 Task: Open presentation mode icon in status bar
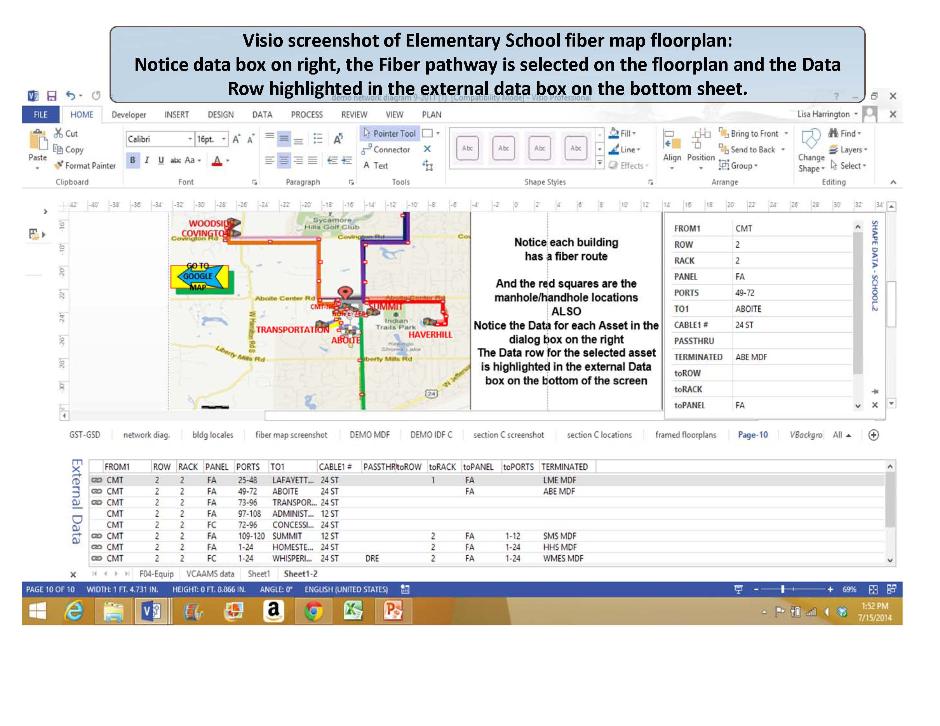coord(739,589)
